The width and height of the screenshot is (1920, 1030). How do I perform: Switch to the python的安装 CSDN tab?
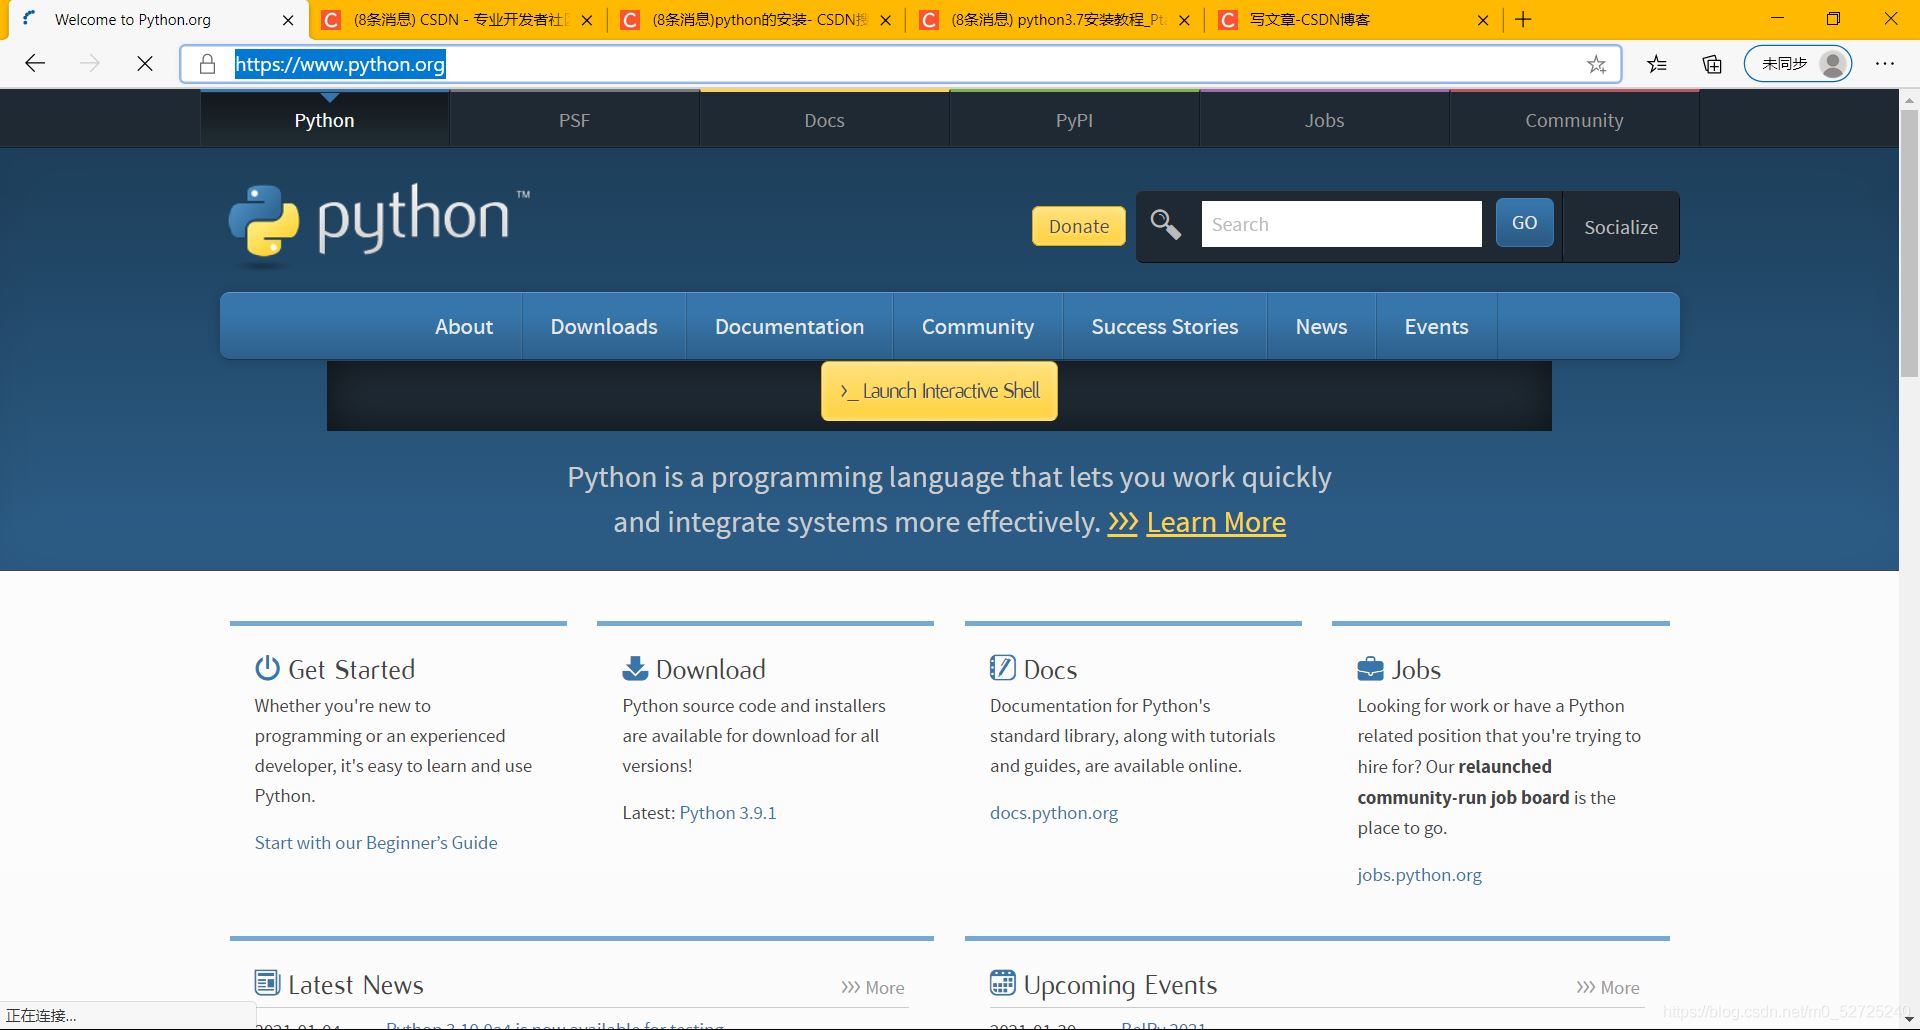[x=758, y=20]
